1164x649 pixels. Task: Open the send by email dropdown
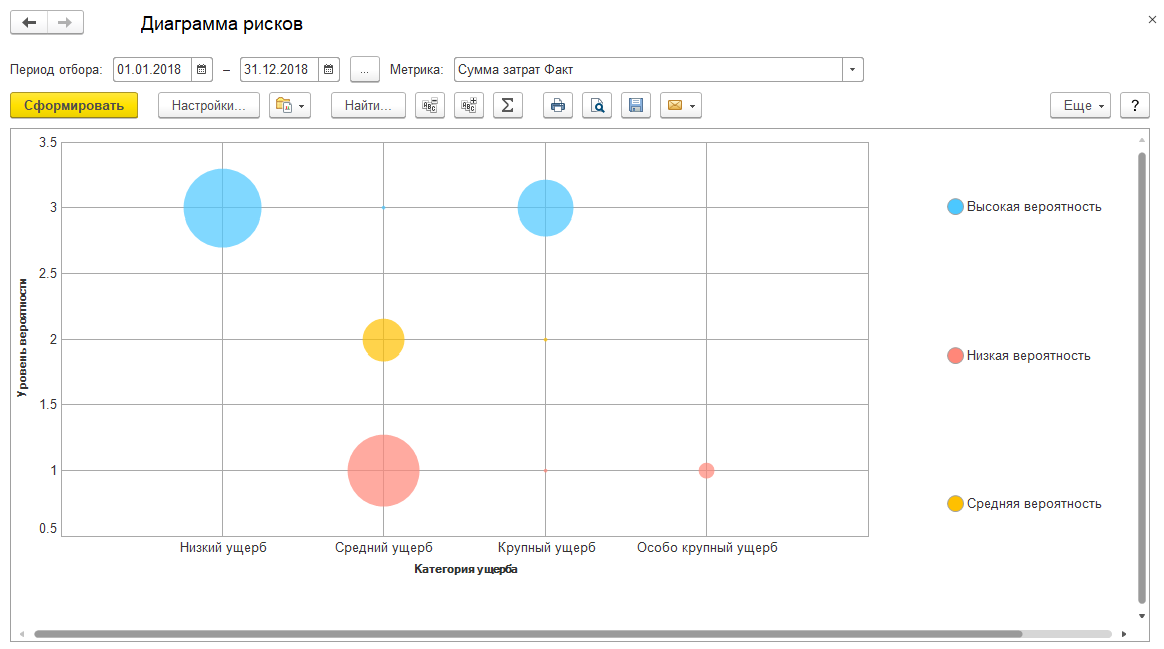tap(680, 105)
